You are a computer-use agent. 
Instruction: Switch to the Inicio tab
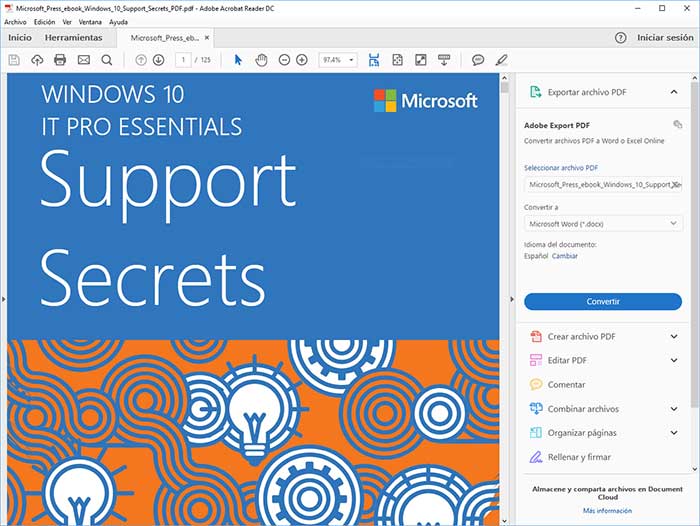20,38
